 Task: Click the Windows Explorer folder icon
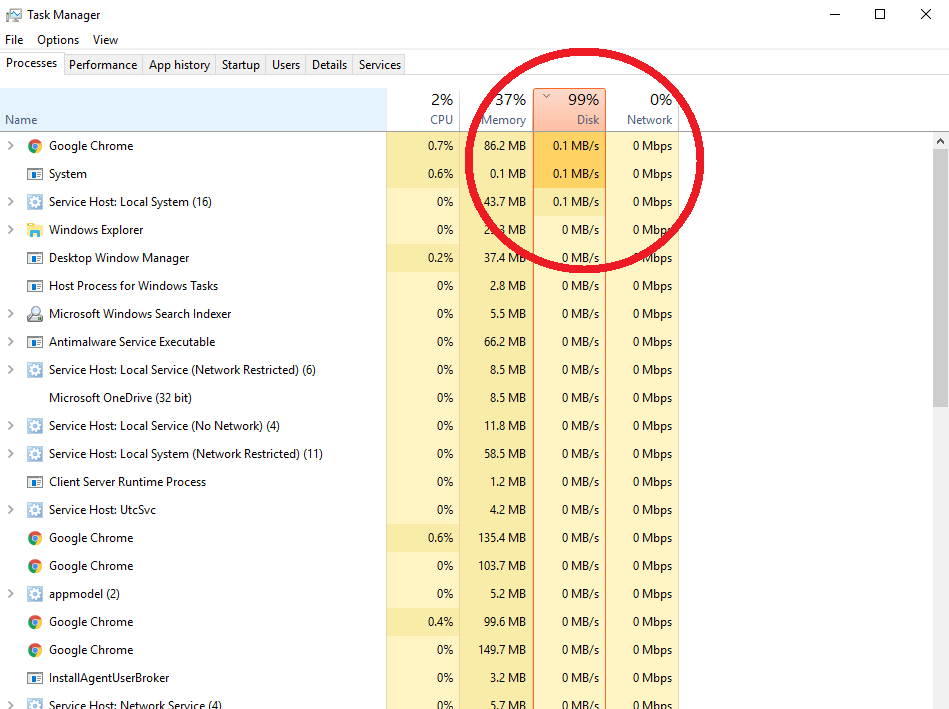(34, 230)
